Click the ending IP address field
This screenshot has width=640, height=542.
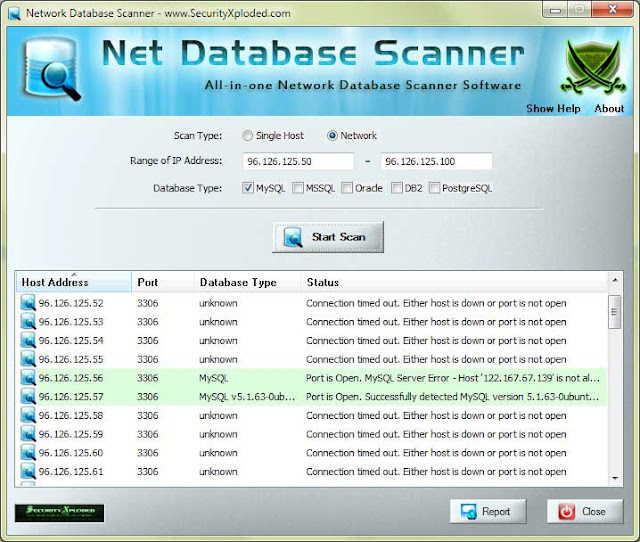(436, 162)
